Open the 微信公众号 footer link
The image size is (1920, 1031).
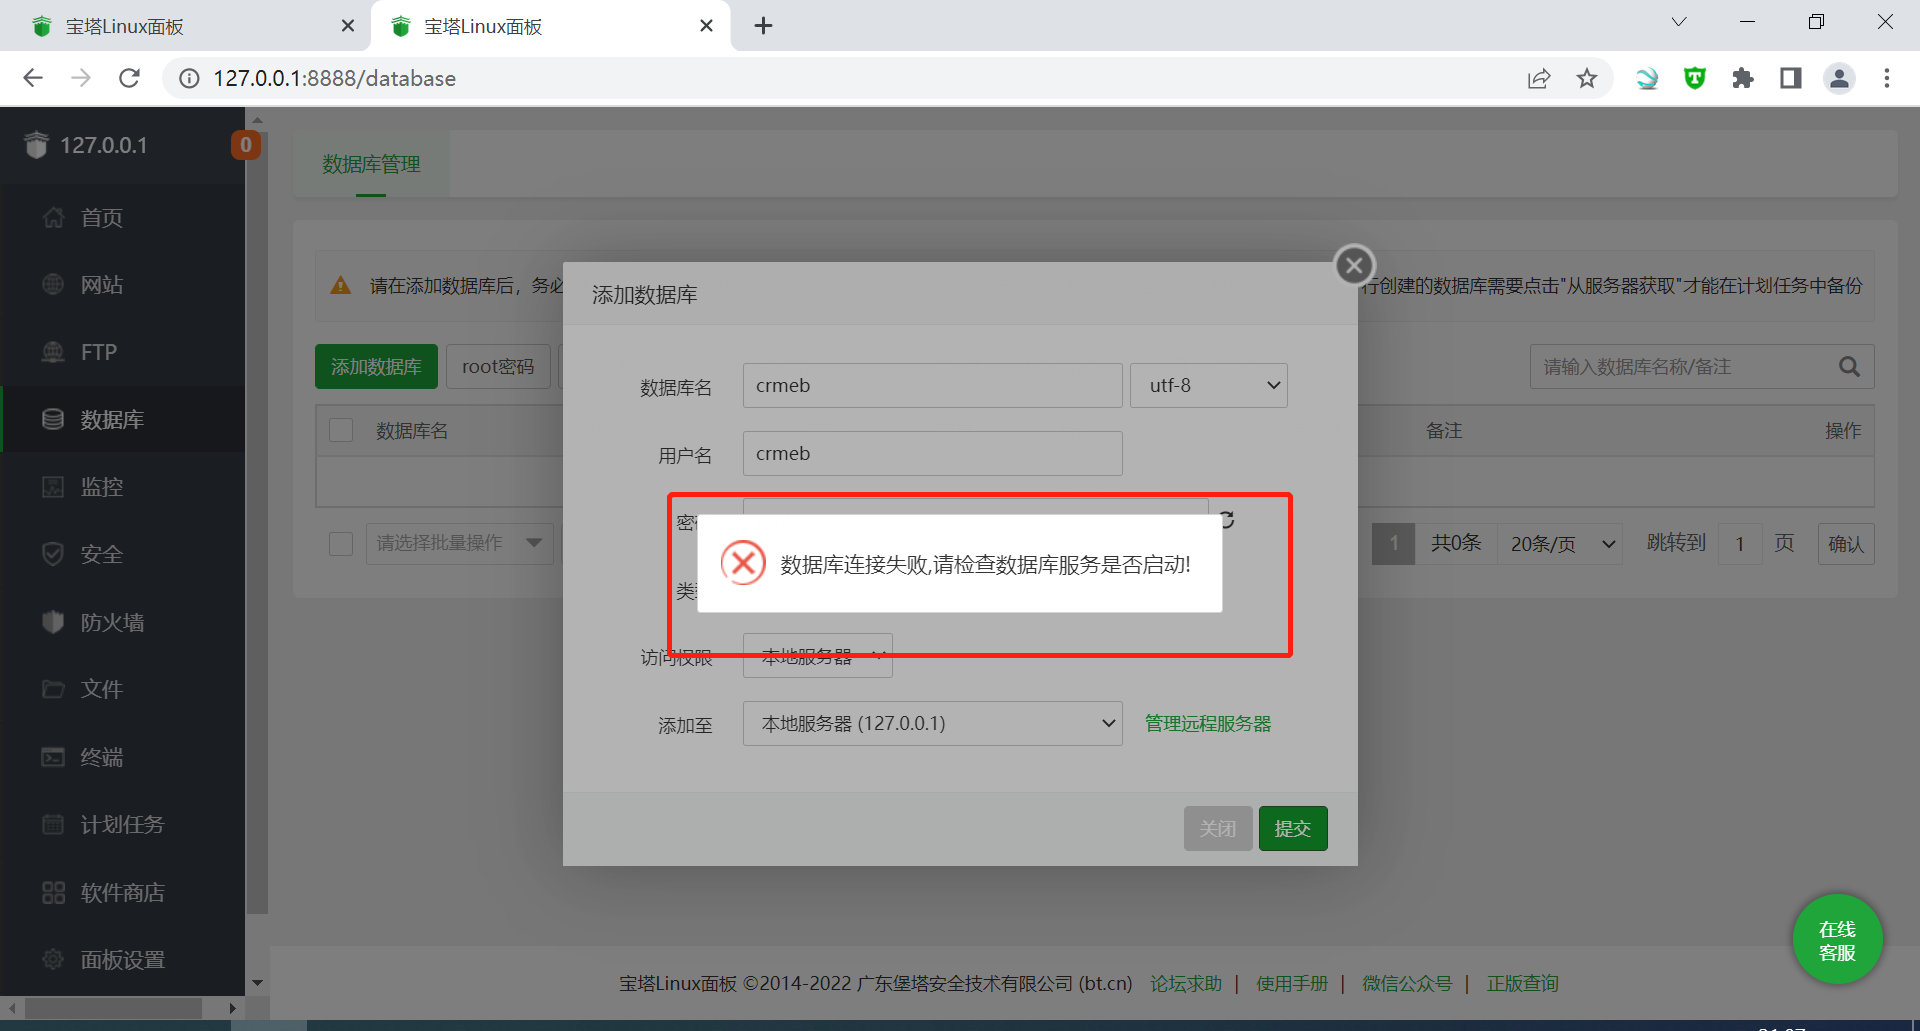(1407, 983)
